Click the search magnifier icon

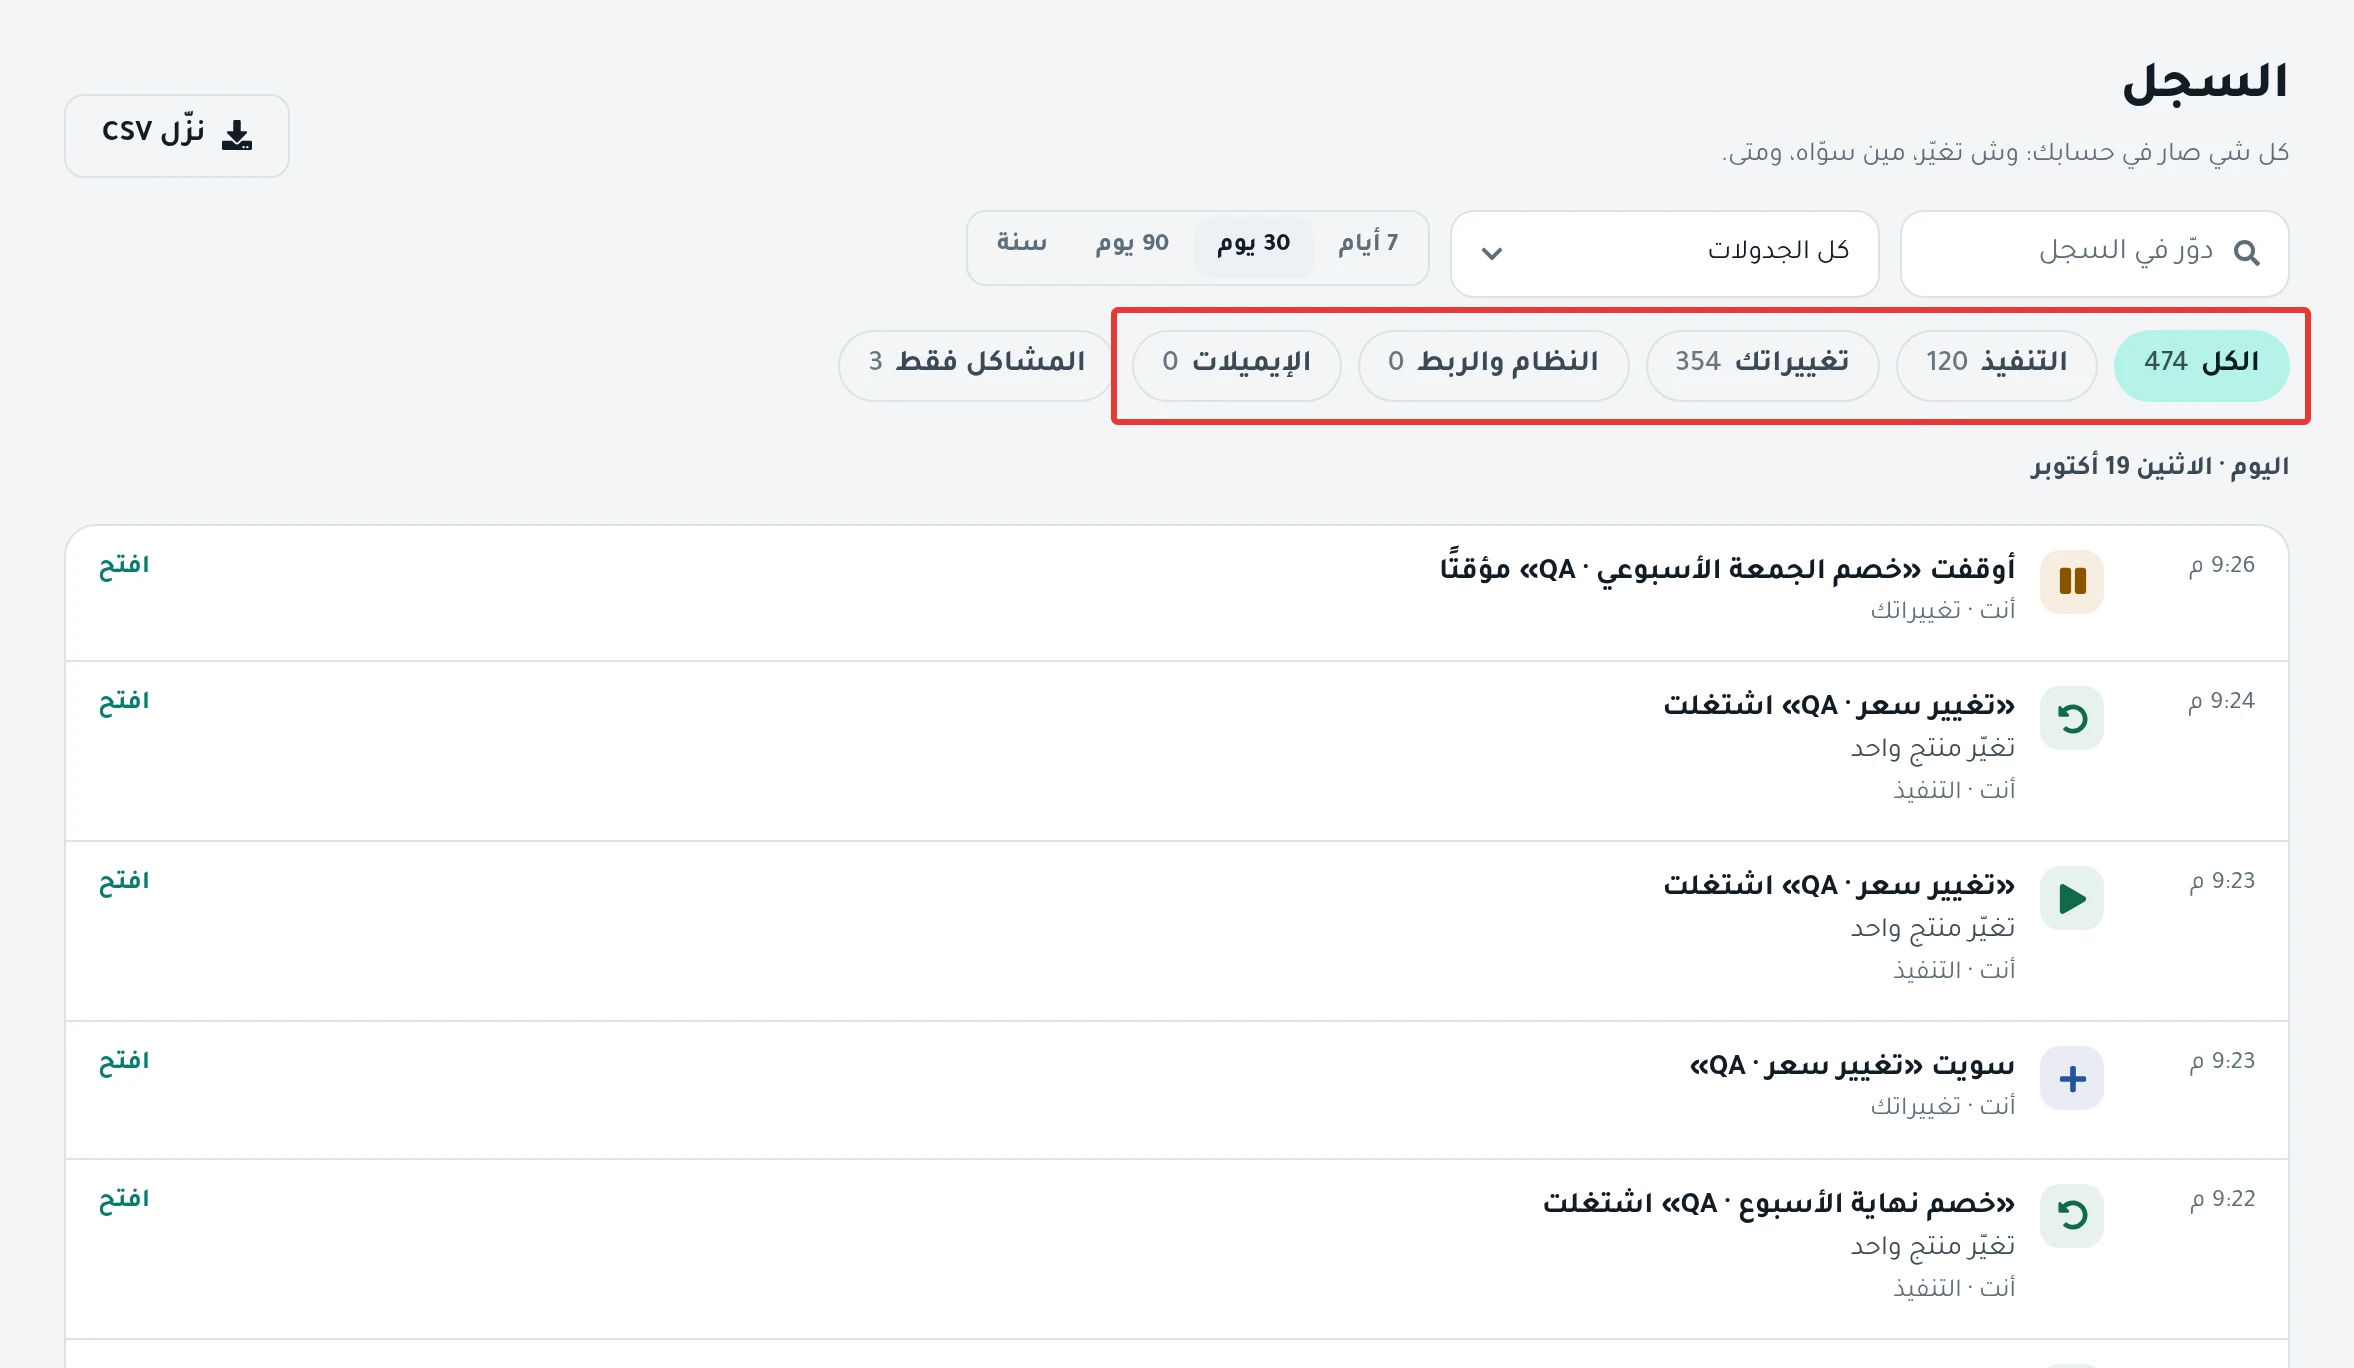tap(2246, 253)
